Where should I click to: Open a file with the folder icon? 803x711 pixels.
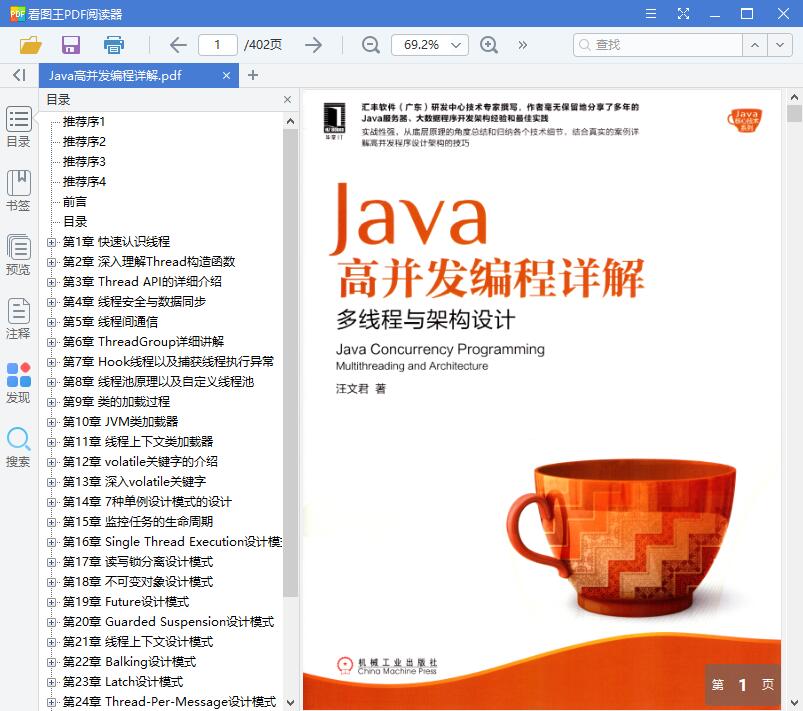(30, 45)
